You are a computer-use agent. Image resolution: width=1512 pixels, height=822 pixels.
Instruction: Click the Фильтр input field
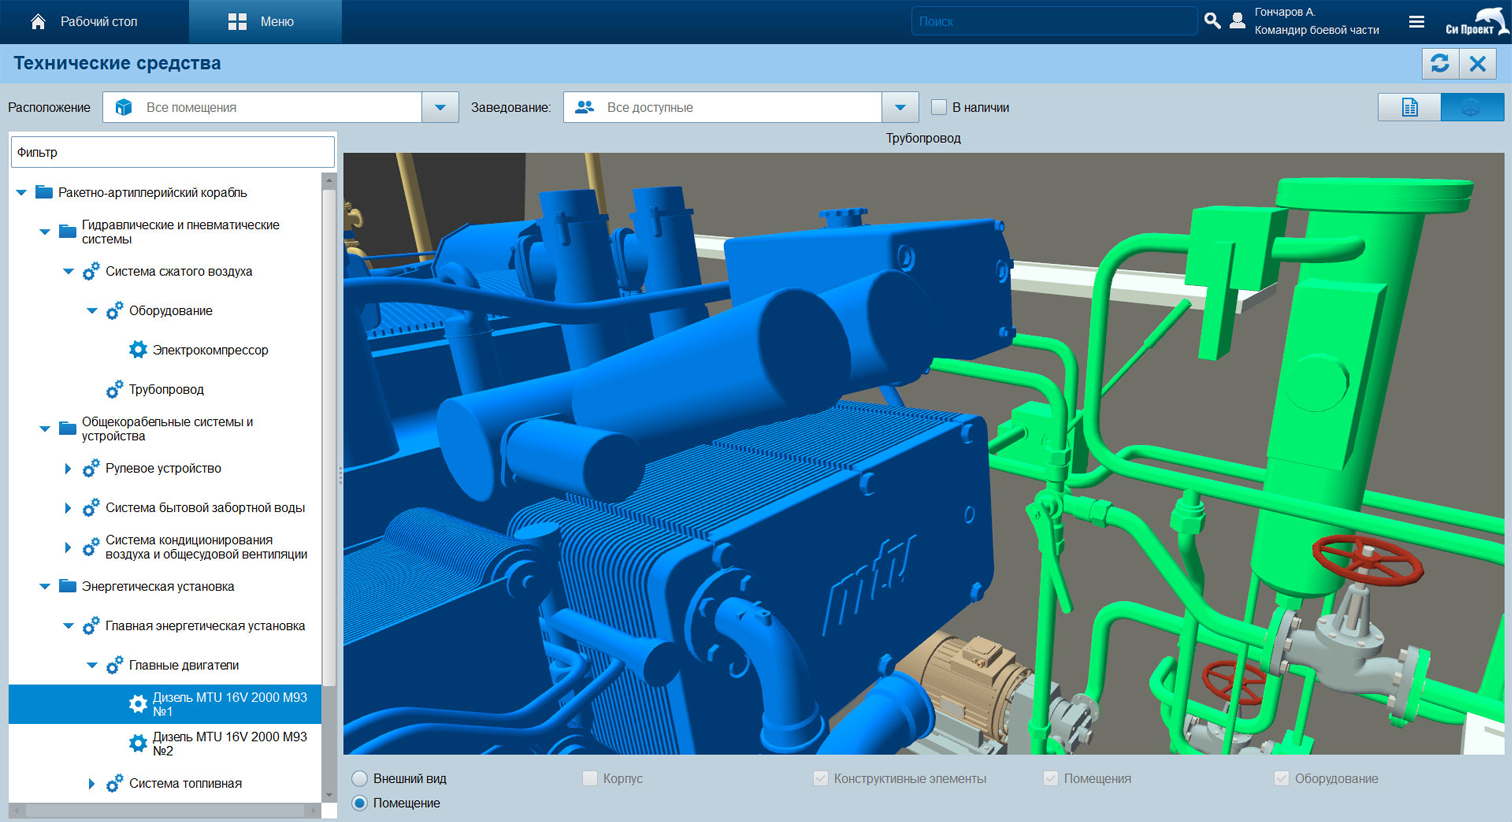[x=172, y=152]
